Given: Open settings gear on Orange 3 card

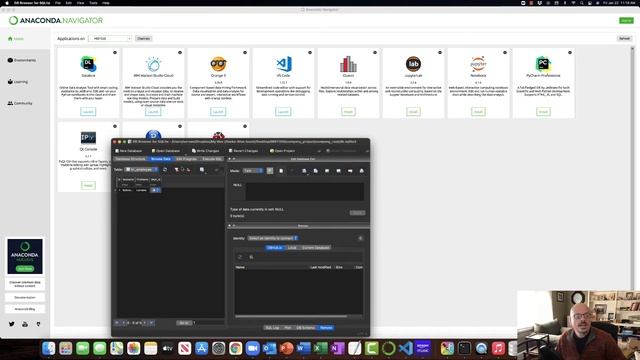Looking at the screenshot, I should coord(245,52).
